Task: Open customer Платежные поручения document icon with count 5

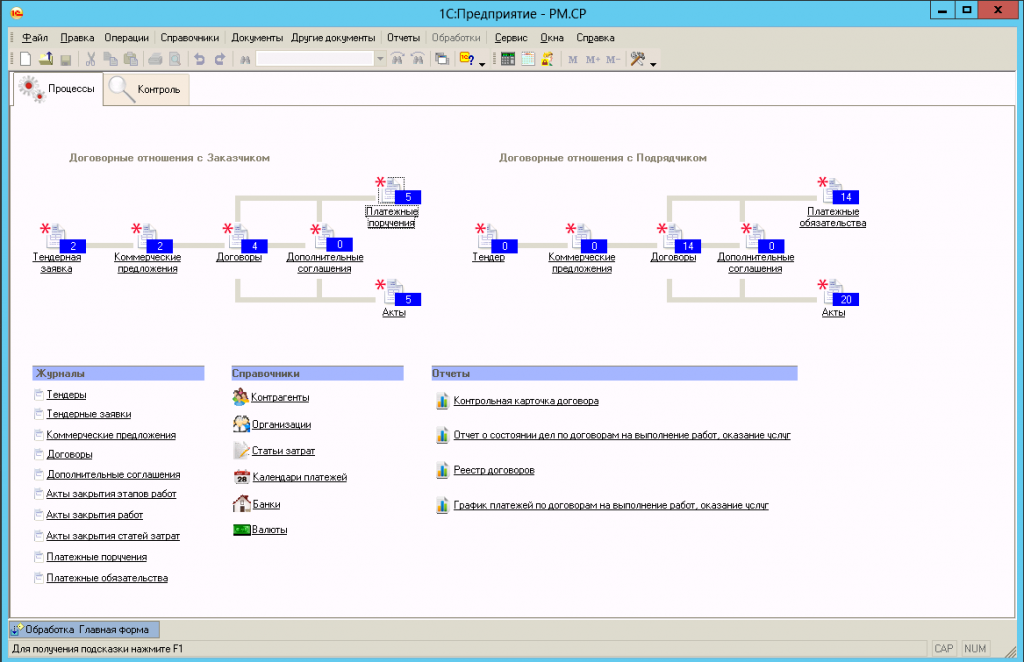Action: click(x=392, y=189)
